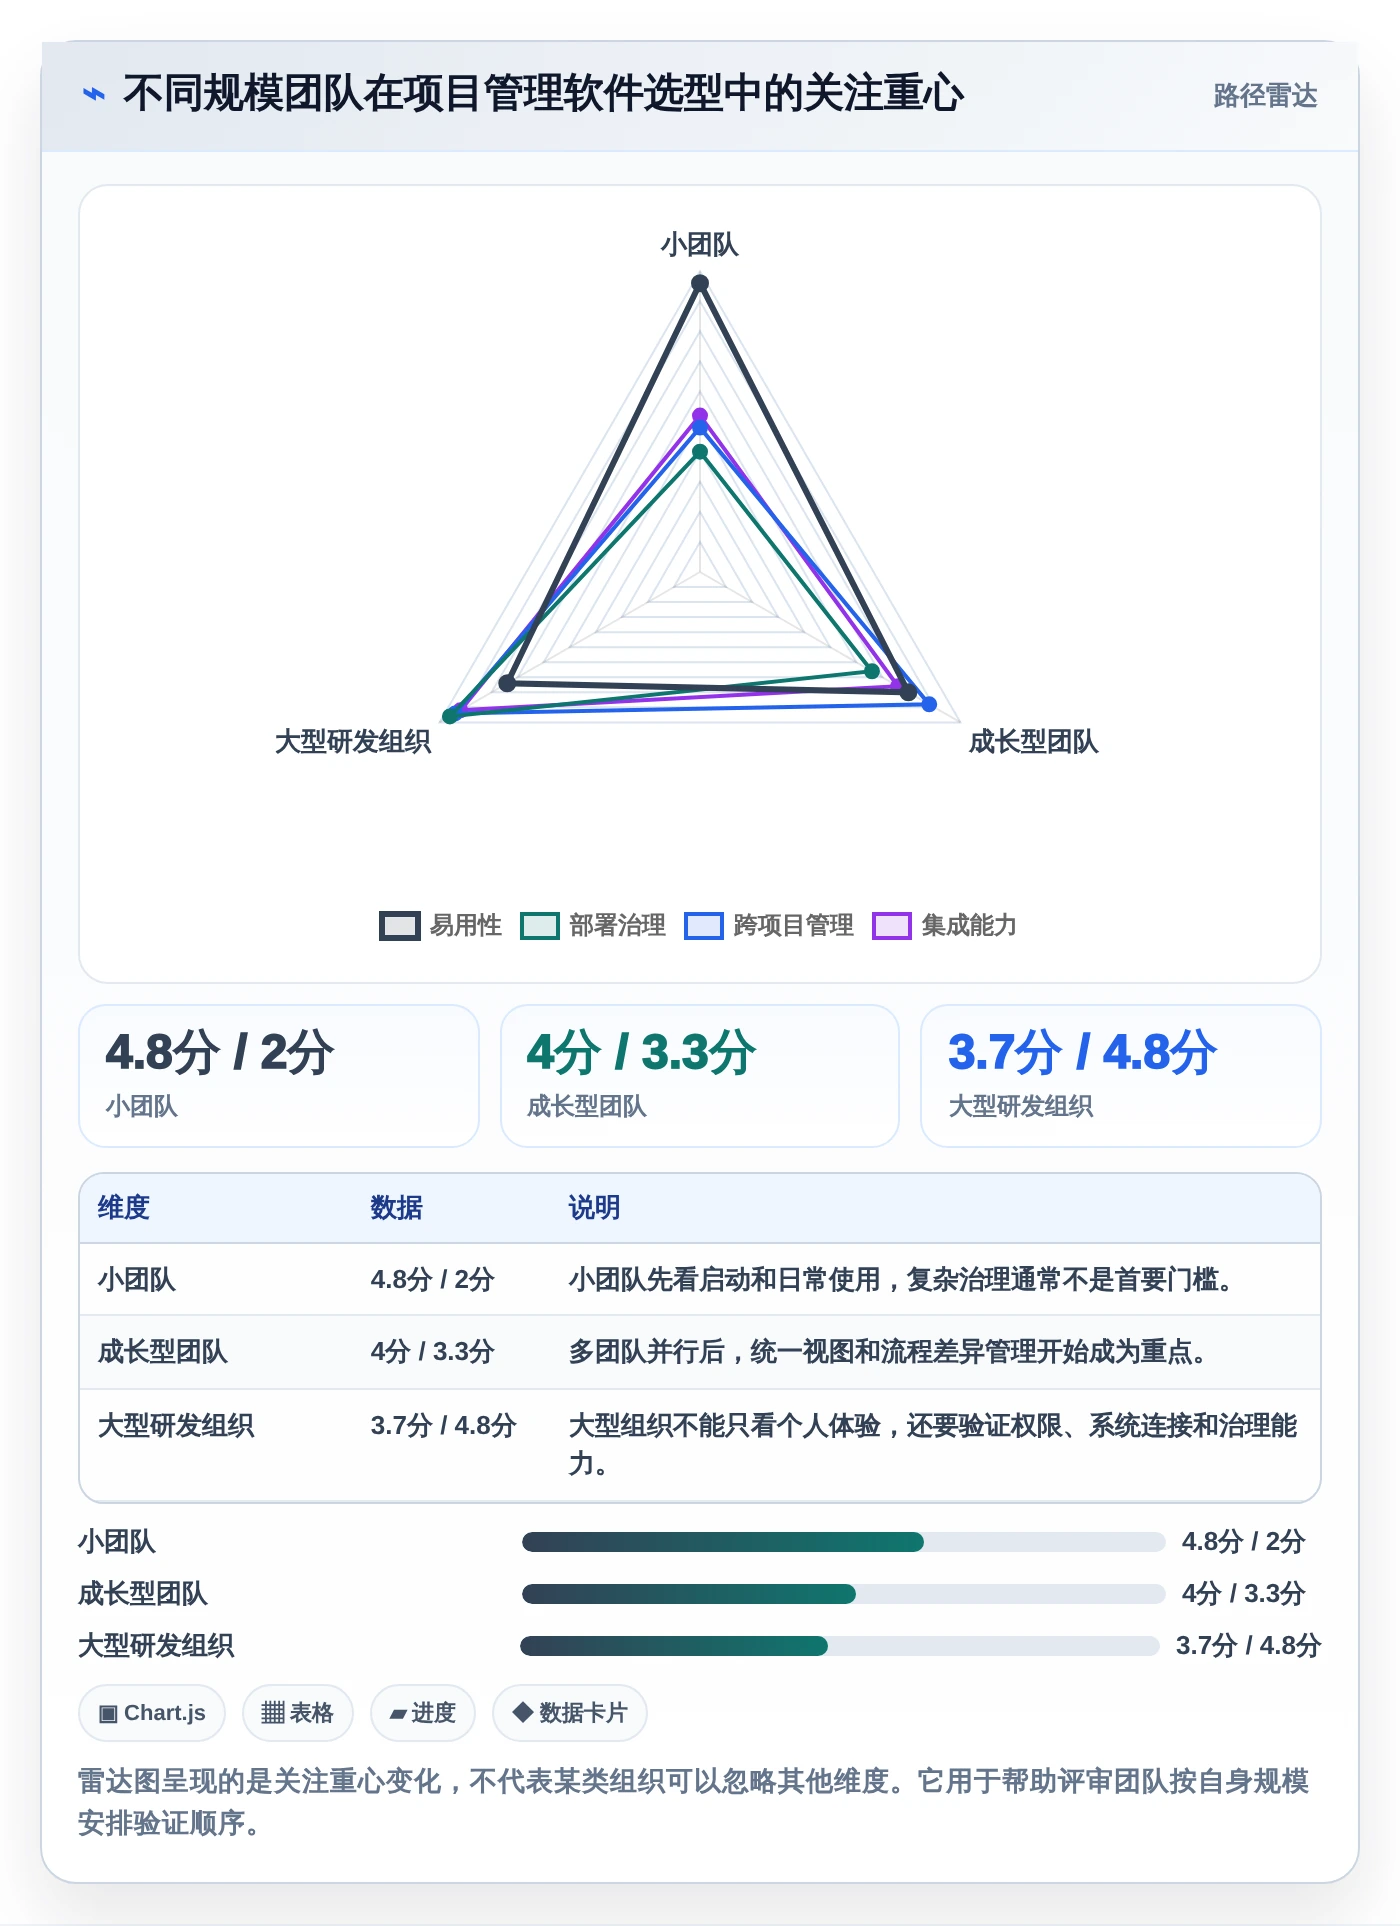
Task: Open the 4.8分 / 2分 小团队 data card
Action: [279, 1076]
